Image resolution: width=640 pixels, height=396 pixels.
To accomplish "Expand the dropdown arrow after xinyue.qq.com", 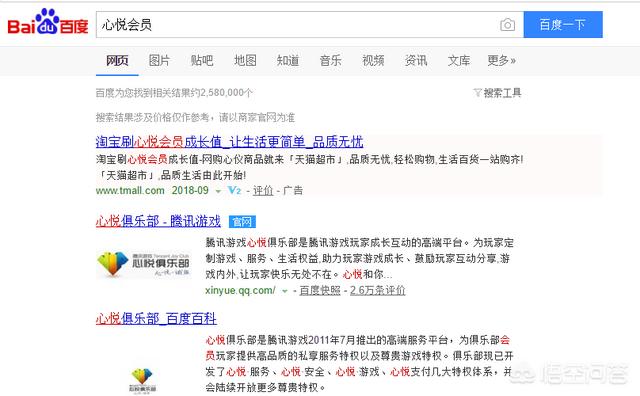I will point(284,291).
